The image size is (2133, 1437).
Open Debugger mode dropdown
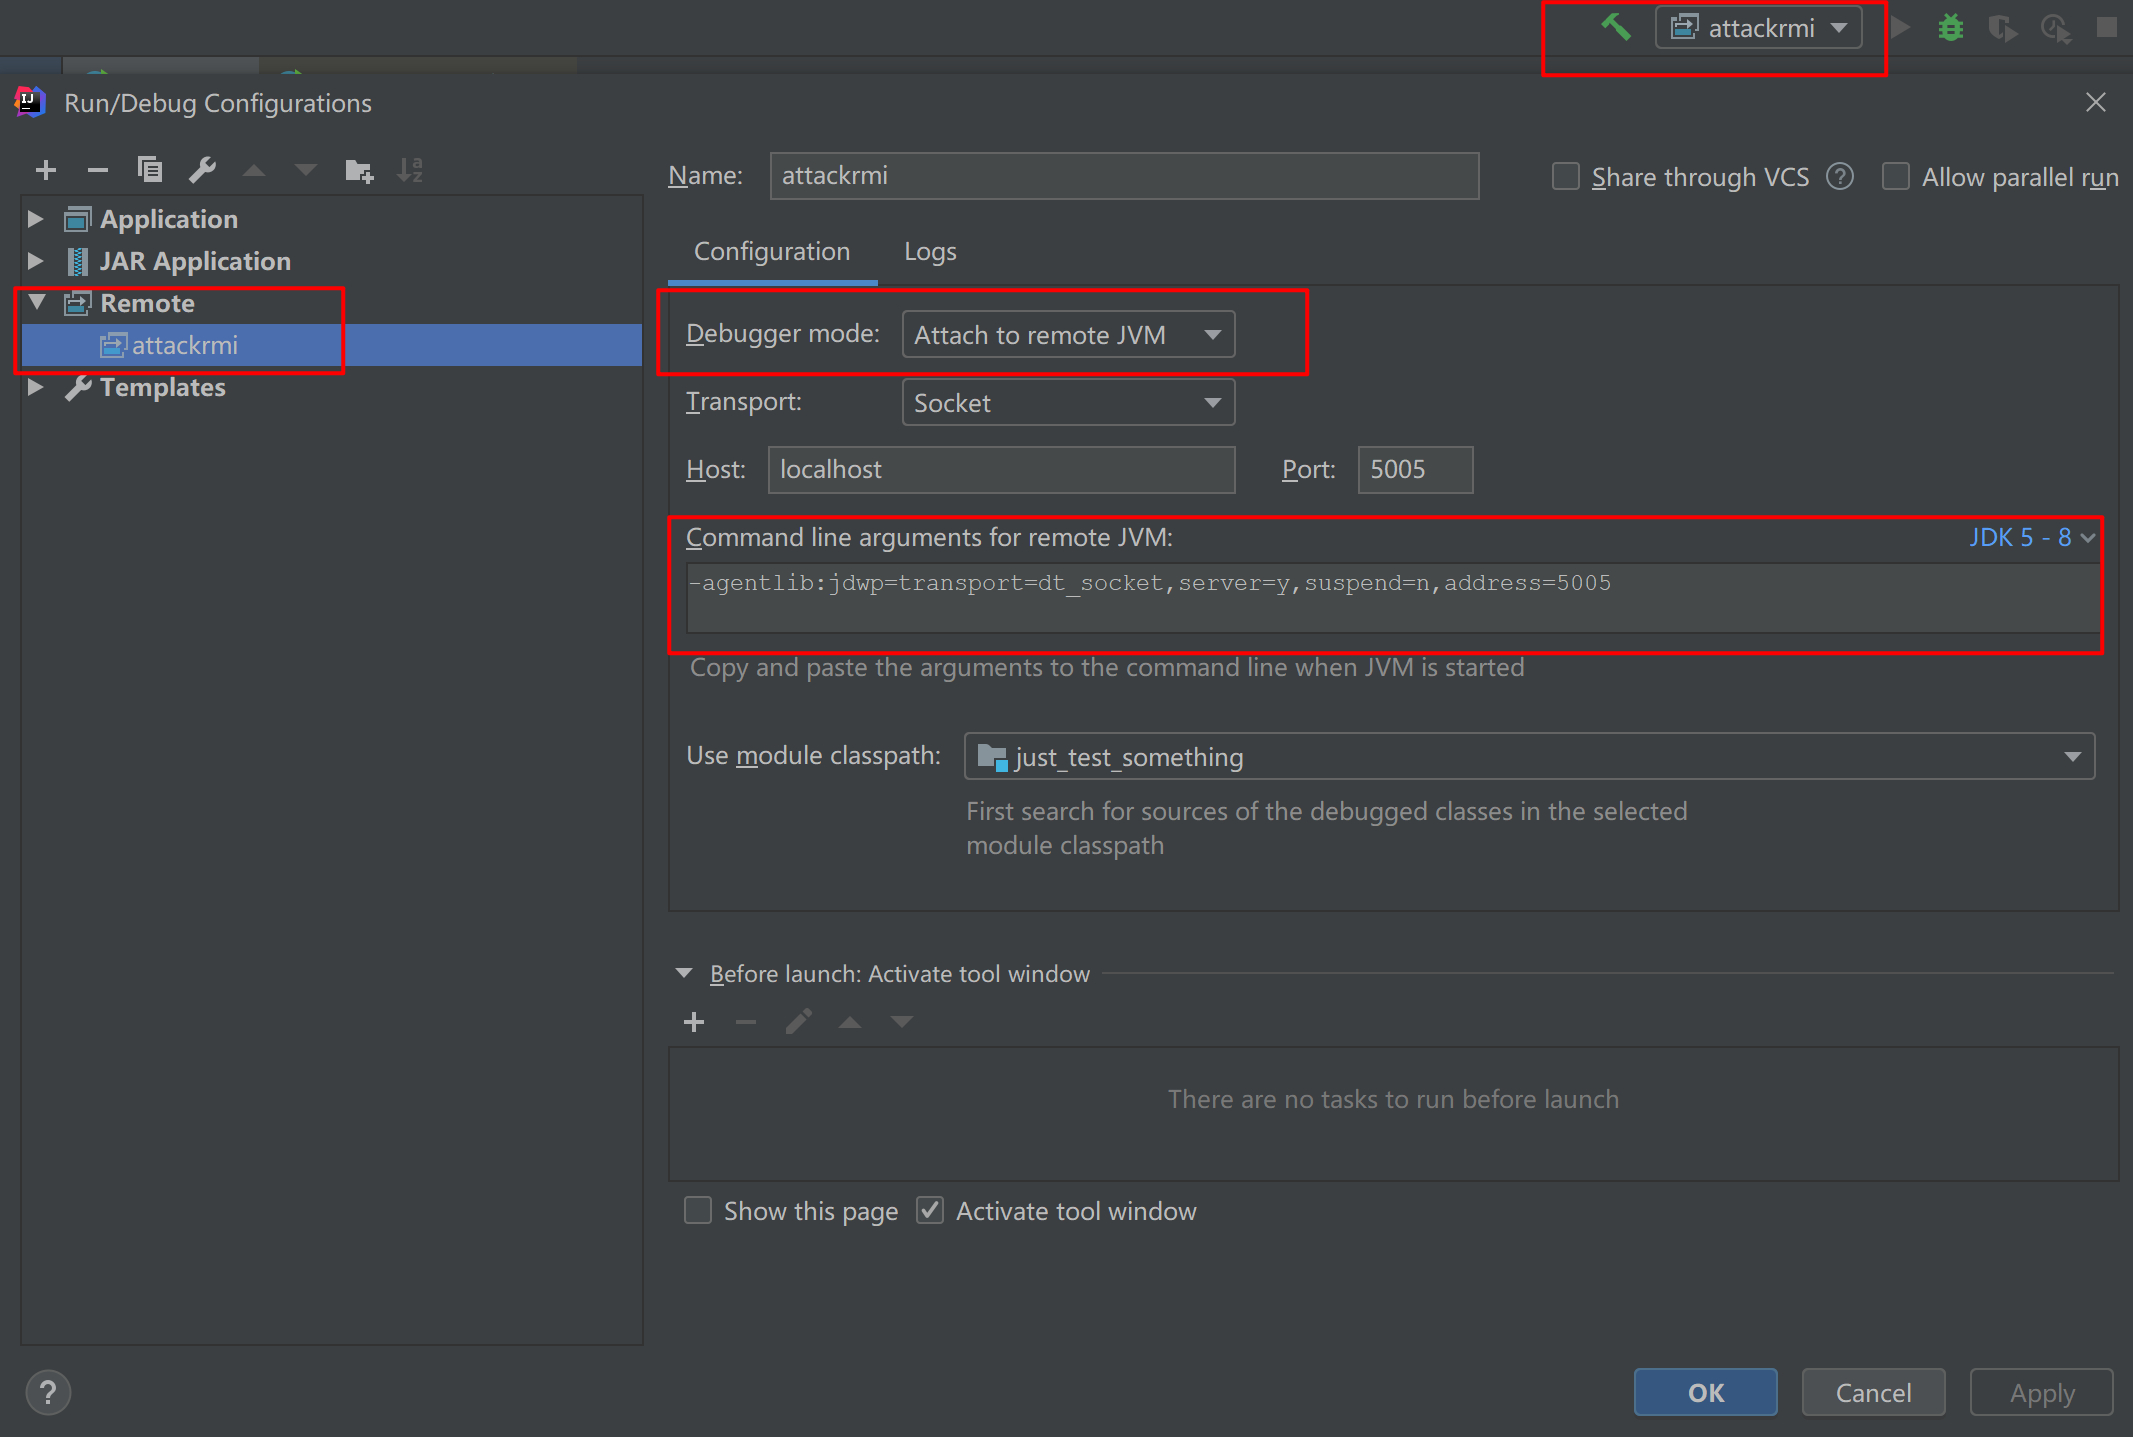[x=1068, y=335]
